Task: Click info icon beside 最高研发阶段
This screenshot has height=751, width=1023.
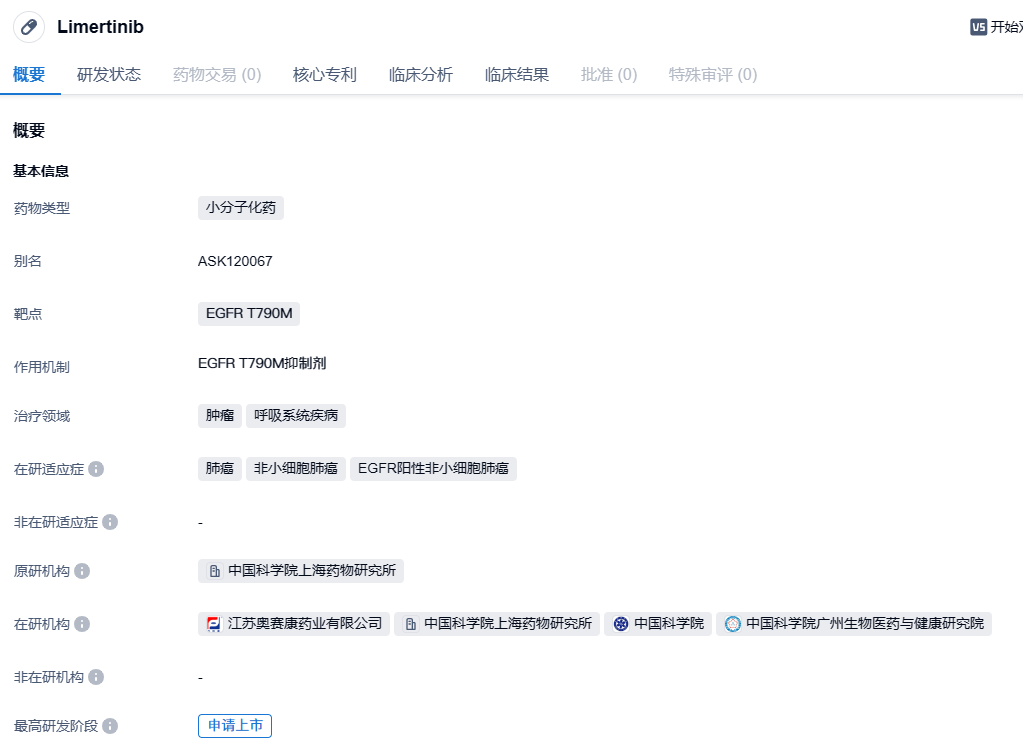Action: pyautogui.click(x=110, y=726)
